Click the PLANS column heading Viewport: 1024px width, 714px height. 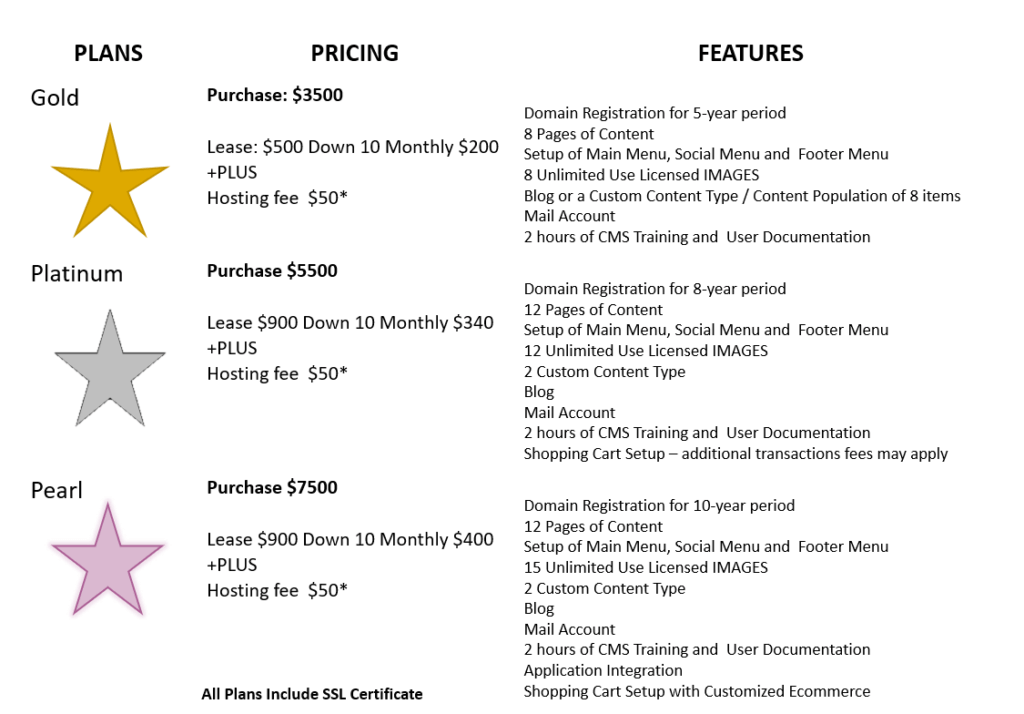108,53
